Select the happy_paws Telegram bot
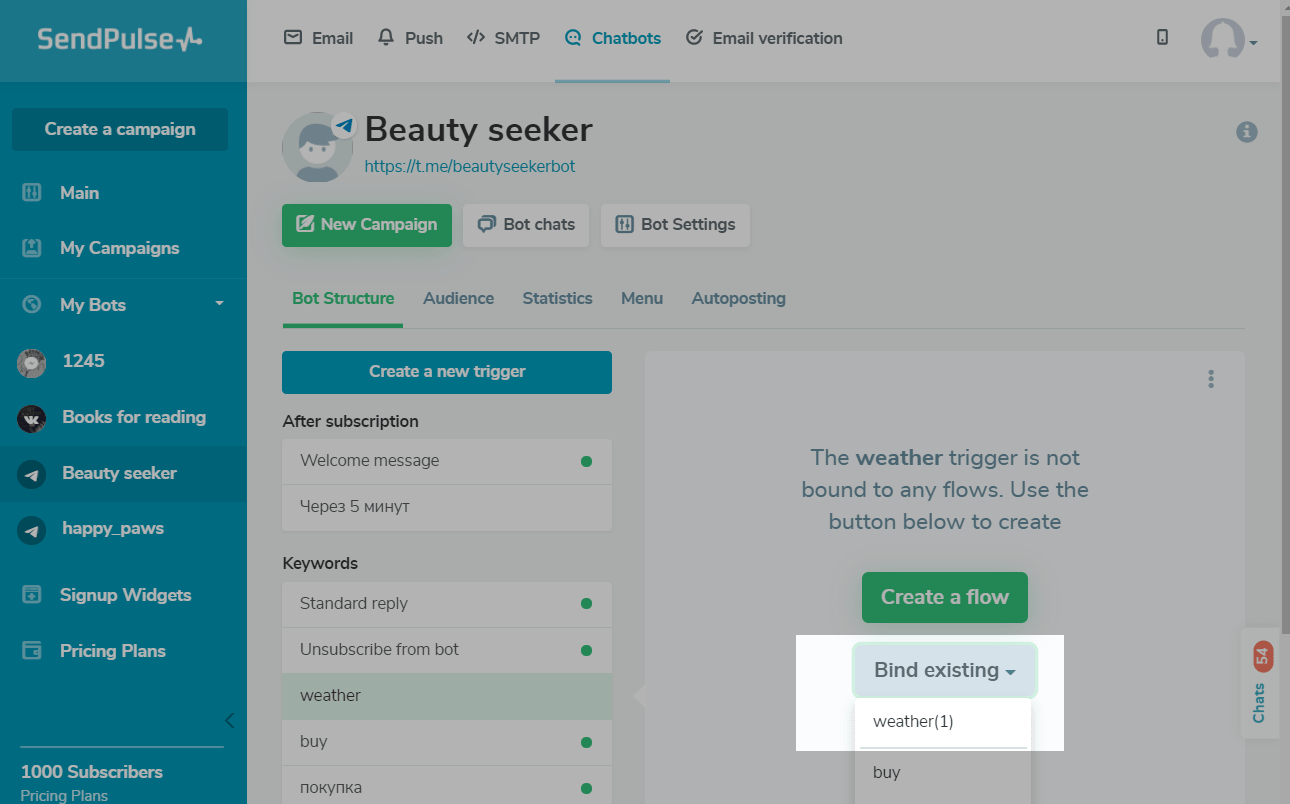Screen dimensions: 1290x804 112,528
